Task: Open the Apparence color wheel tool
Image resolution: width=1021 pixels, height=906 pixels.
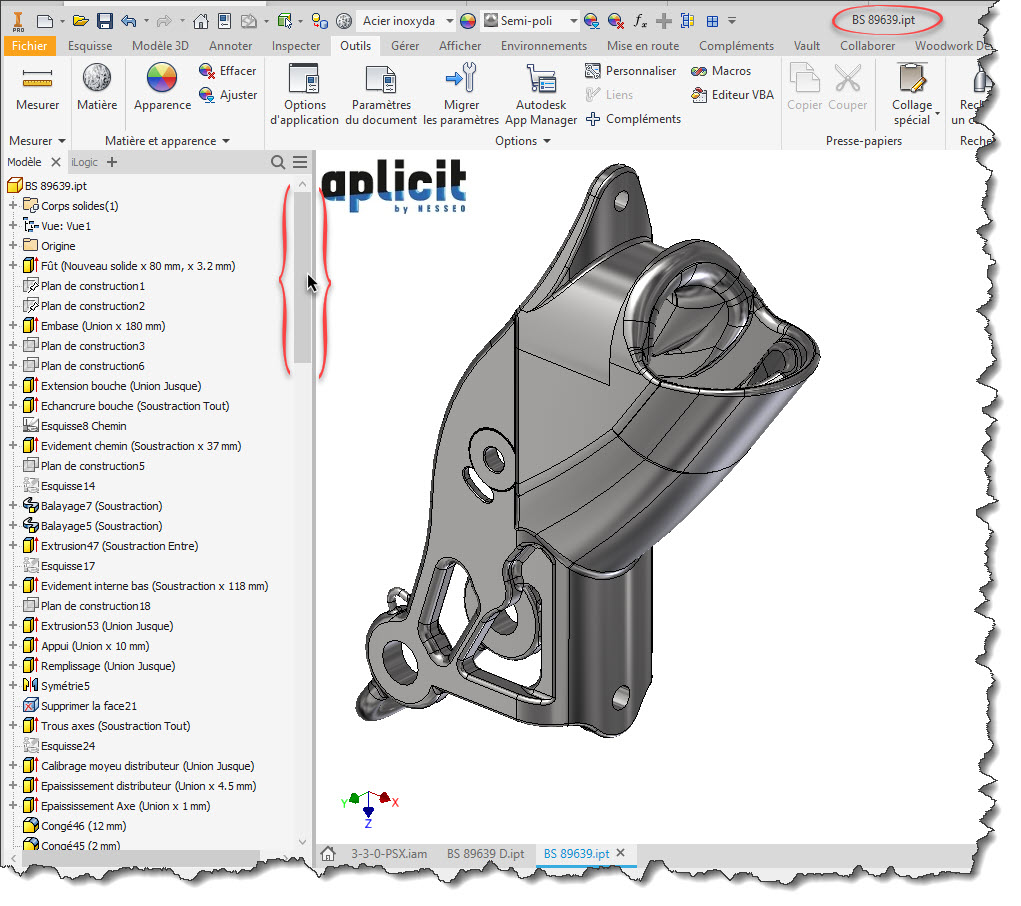Action: click(161, 80)
